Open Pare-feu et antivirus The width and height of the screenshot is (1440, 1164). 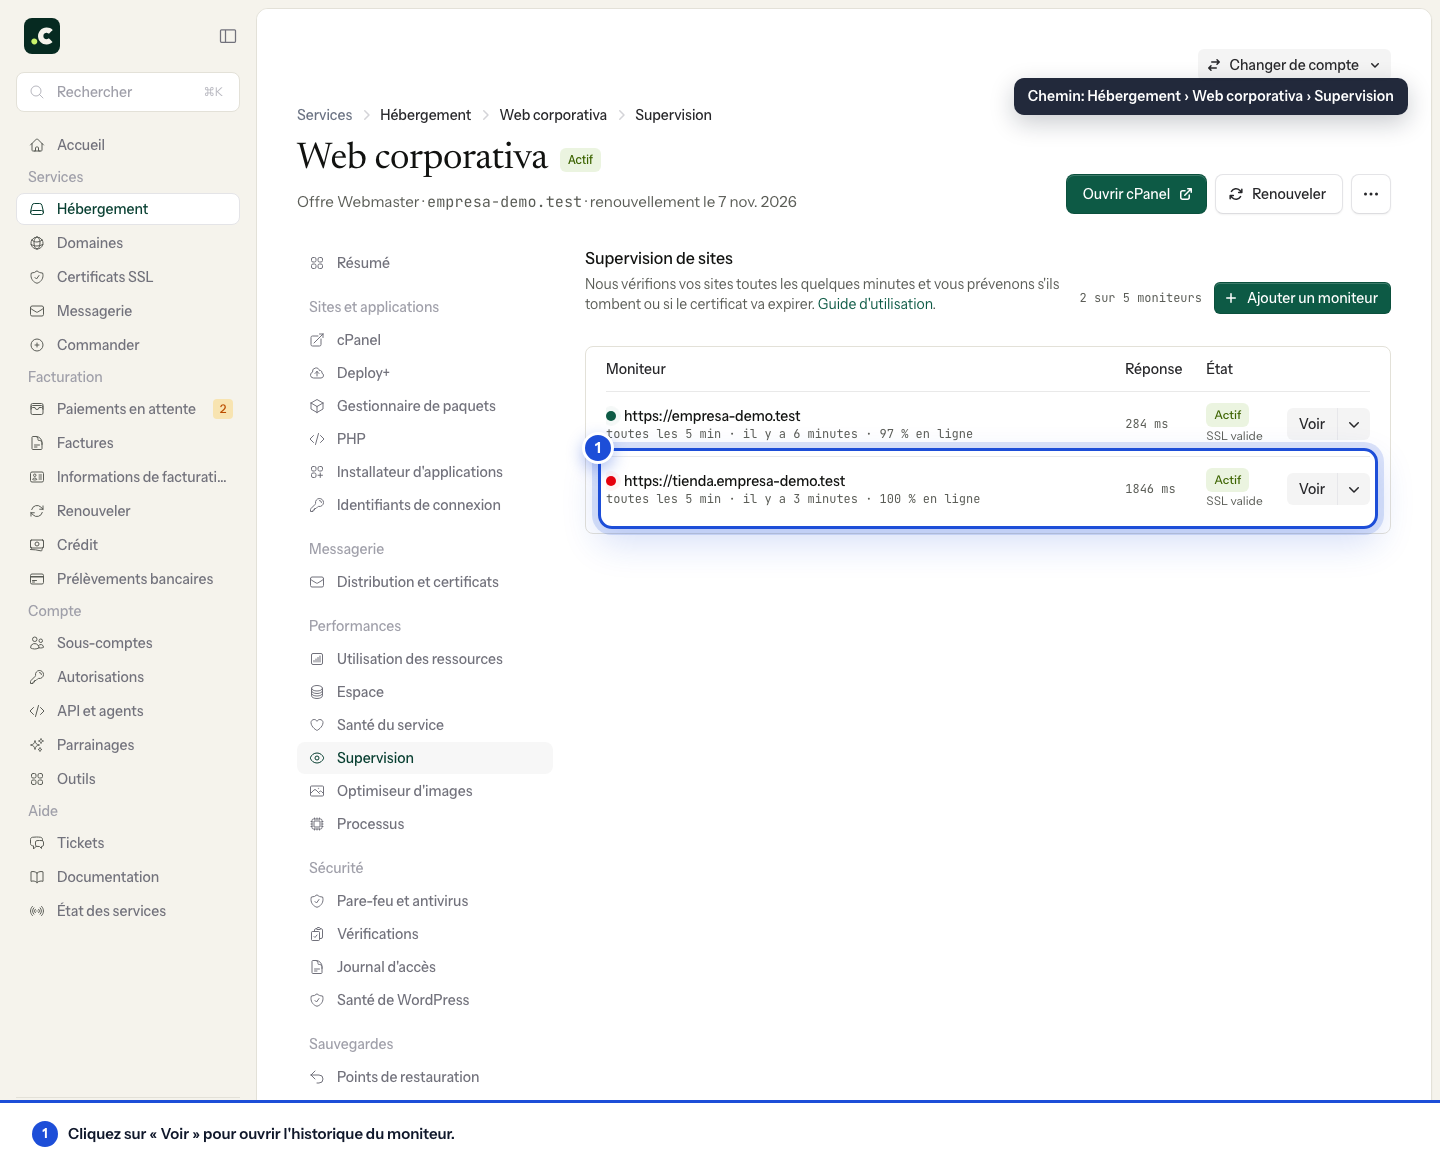point(425,901)
